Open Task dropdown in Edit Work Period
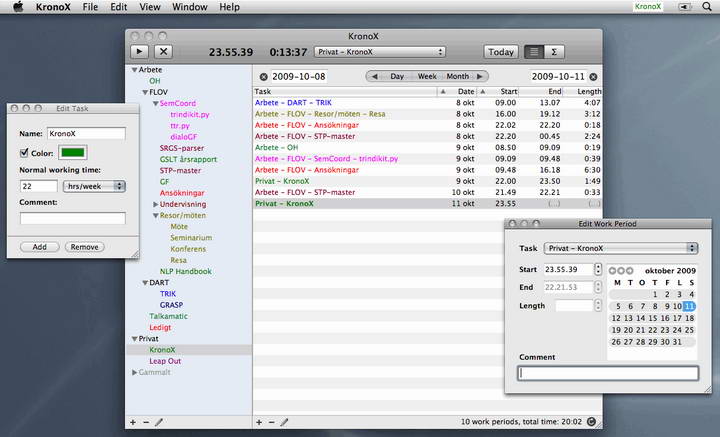Screen dimensions: 720x437 620,247
